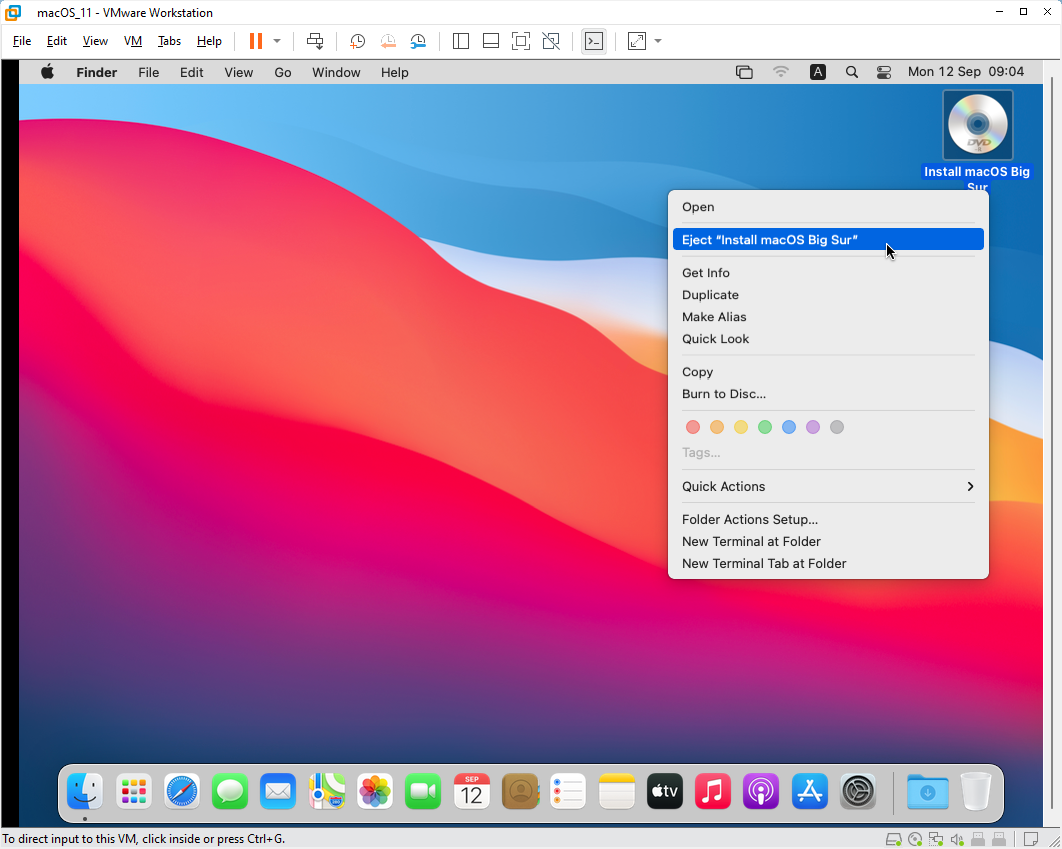This screenshot has width=1062, height=849.
Task: Apply the green tag color
Action: point(765,427)
